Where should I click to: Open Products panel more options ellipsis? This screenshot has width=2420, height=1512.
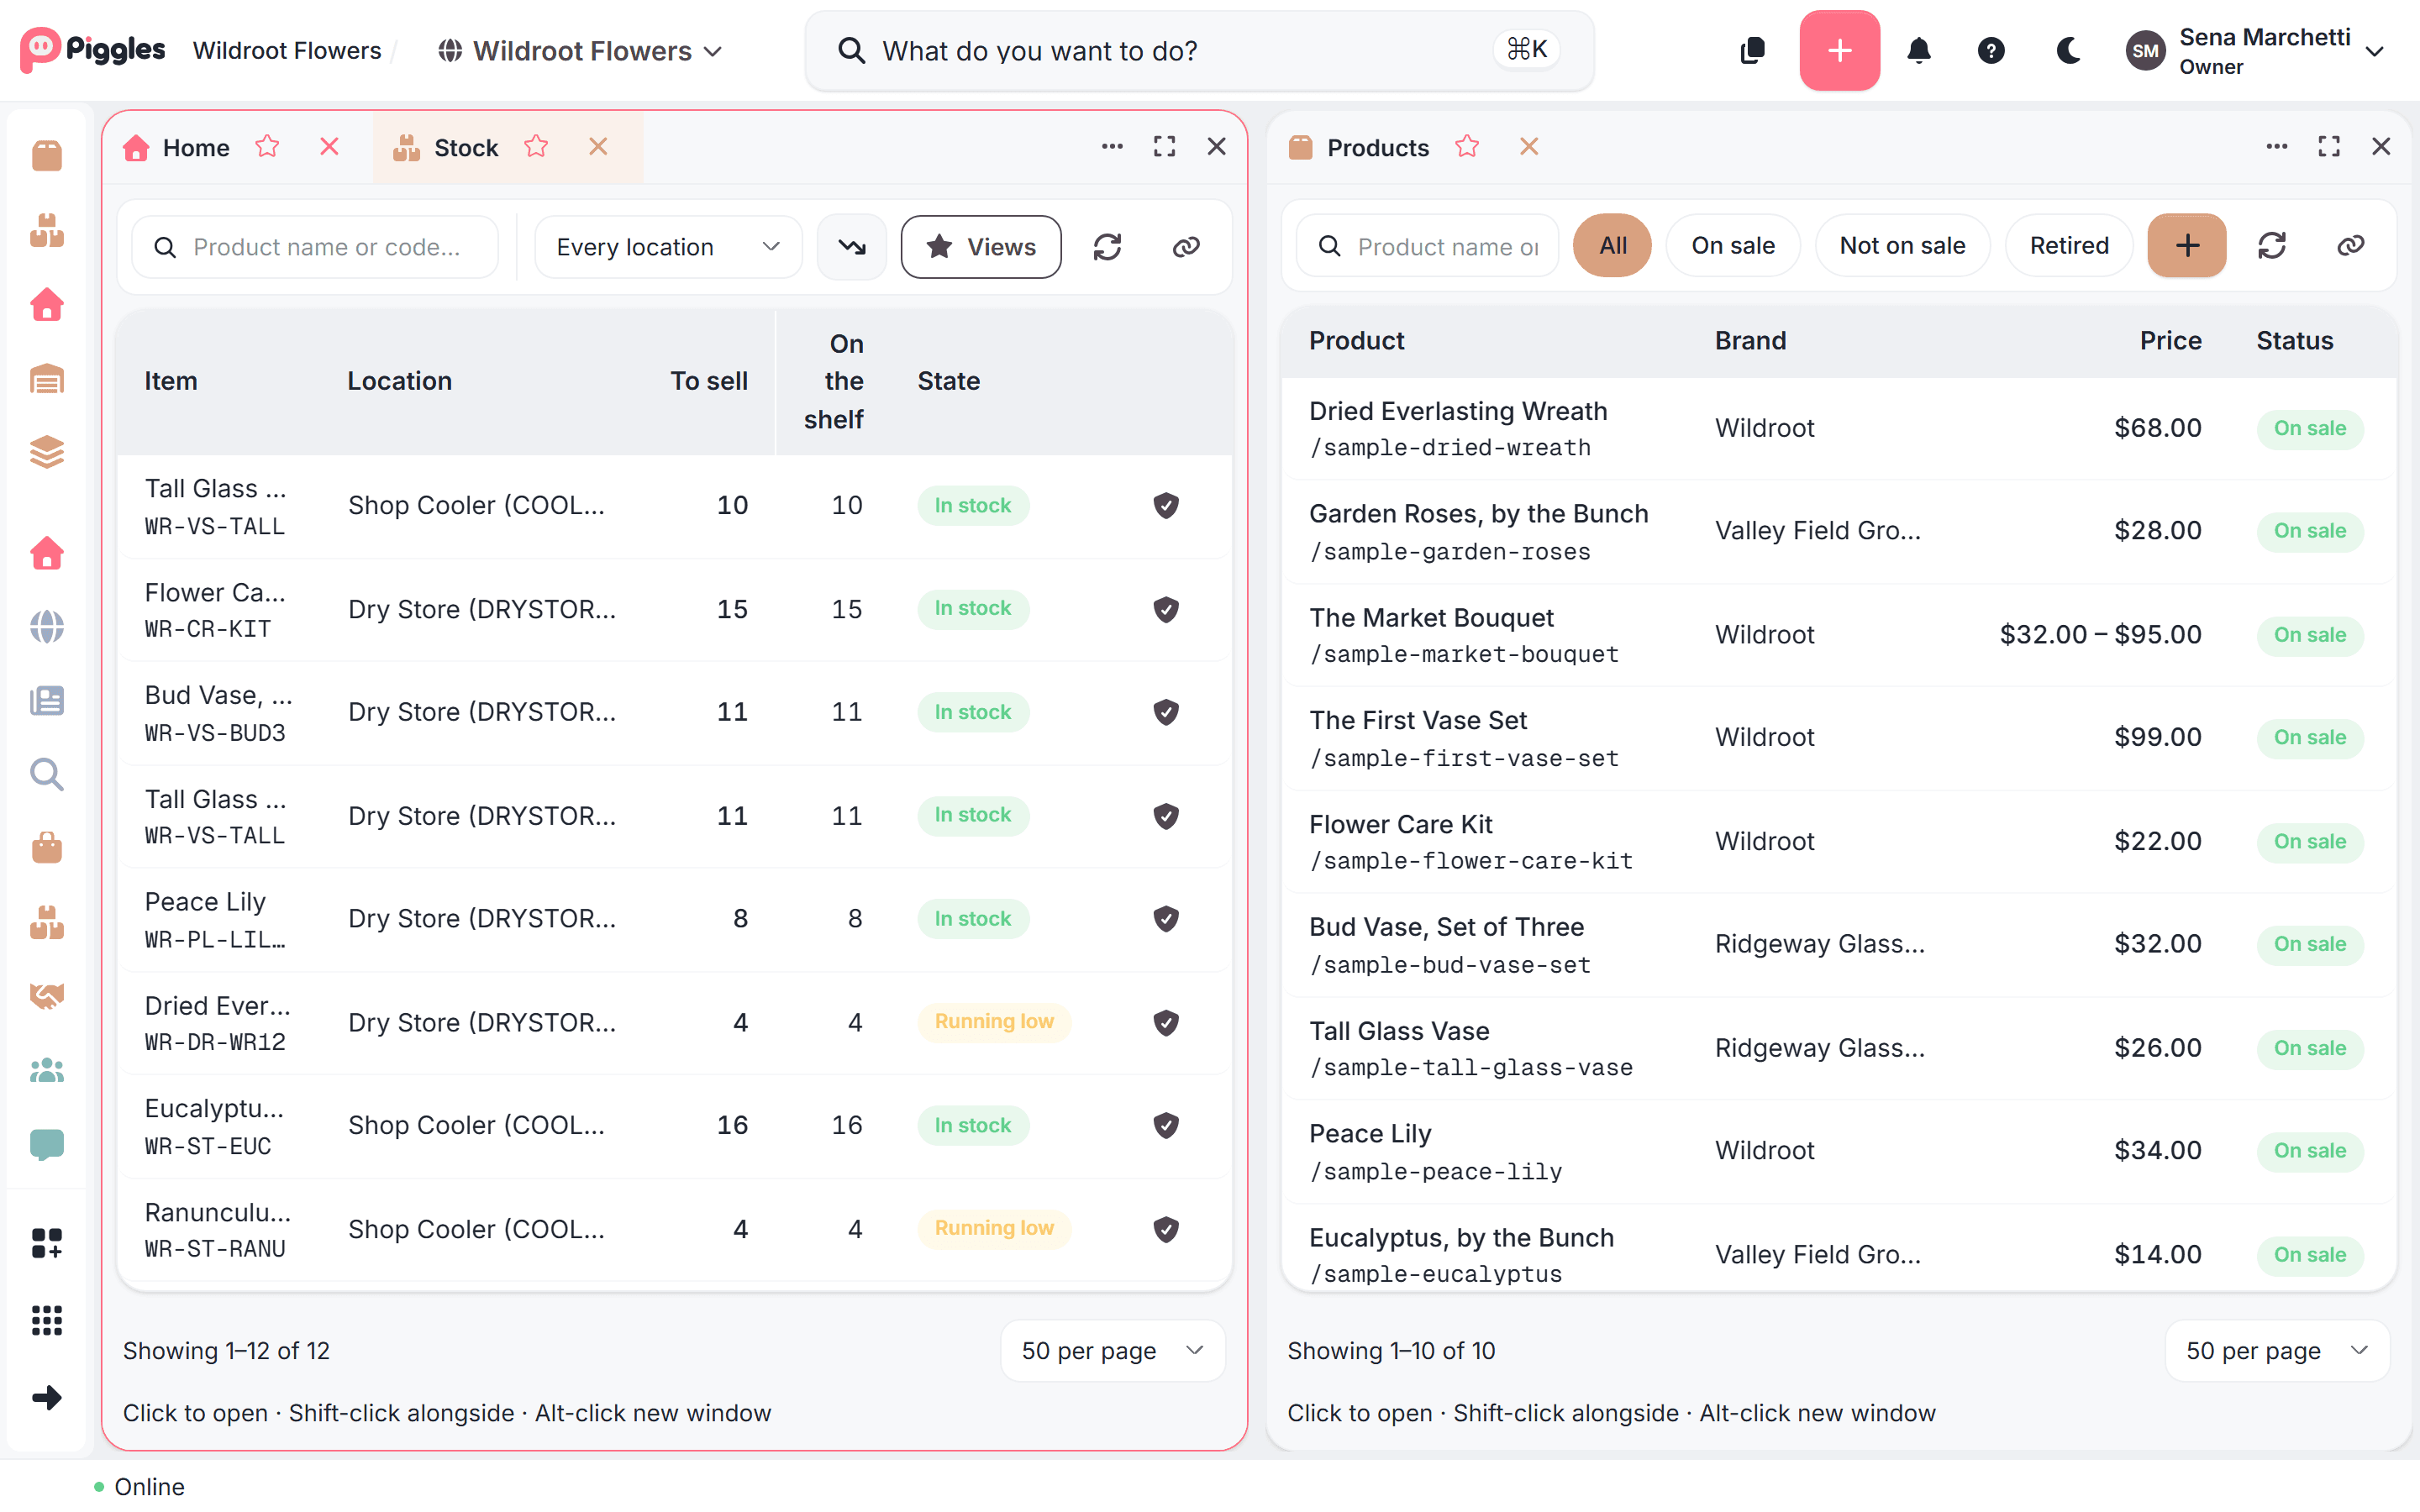(2277, 147)
